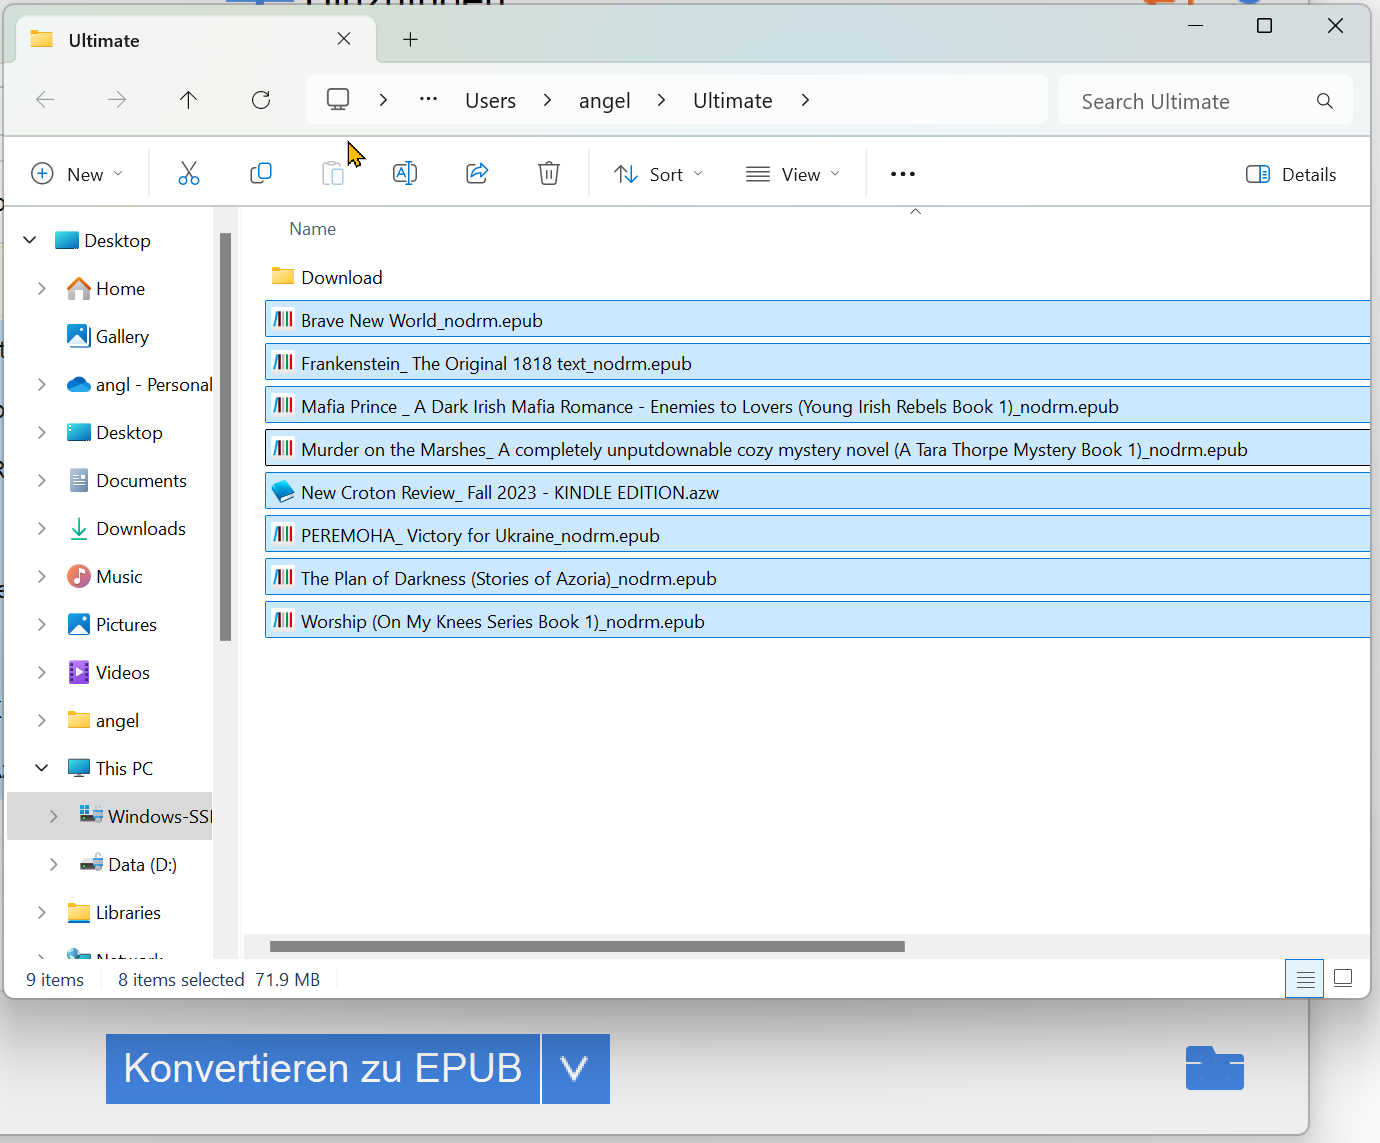Select Videos in the navigation pane
The width and height of the screenshot is (1380, 1143).
click(108, 672)
